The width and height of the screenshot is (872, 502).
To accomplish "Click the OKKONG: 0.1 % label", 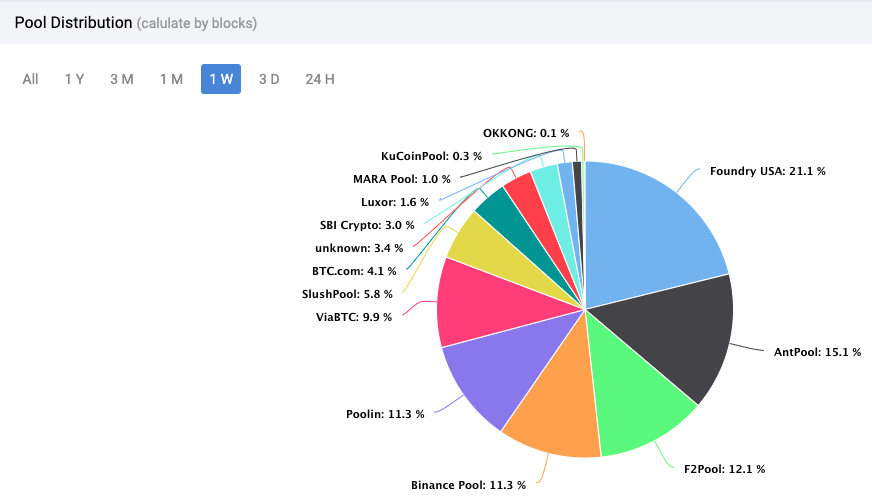I will pos(526,133).
